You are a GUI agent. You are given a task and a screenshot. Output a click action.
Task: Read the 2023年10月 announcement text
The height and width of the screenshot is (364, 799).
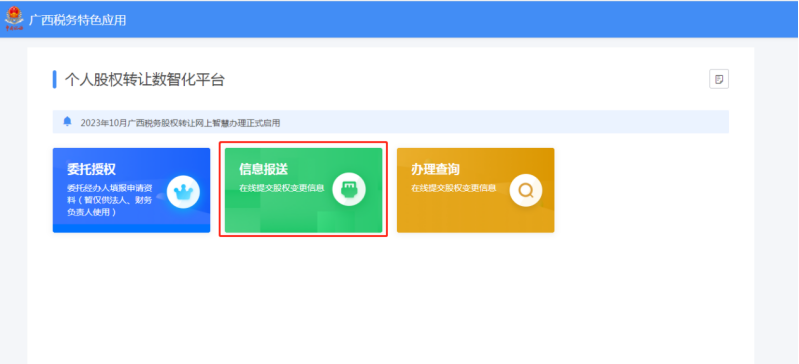(x=180, y=123)
